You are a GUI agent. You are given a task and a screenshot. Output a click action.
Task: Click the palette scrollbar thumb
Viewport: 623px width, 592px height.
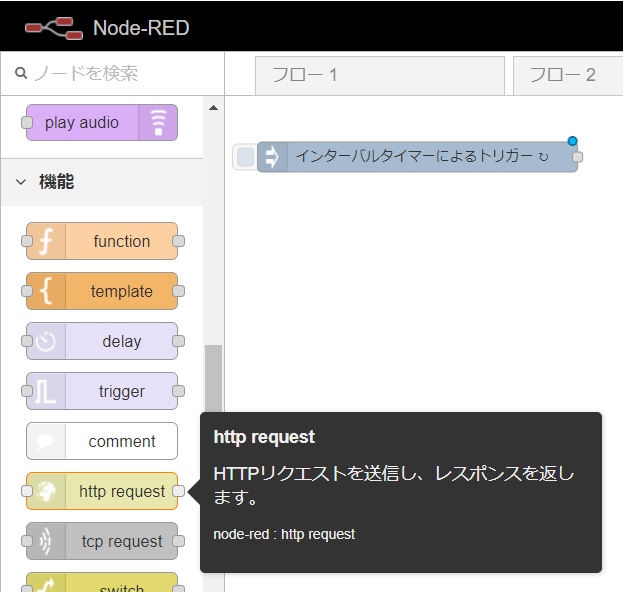pos(213,379)
